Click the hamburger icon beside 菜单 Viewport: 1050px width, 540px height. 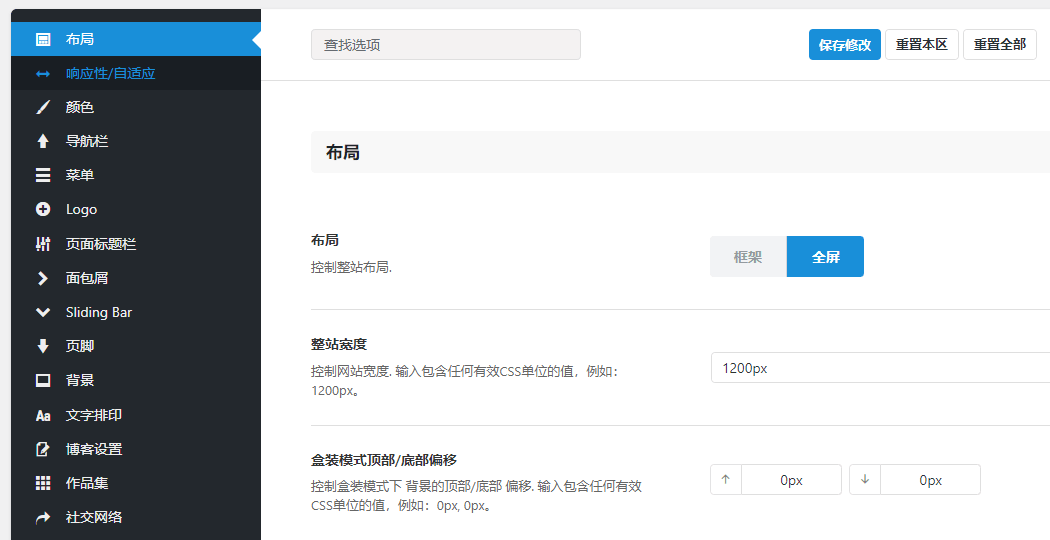(x=43, y=175)
